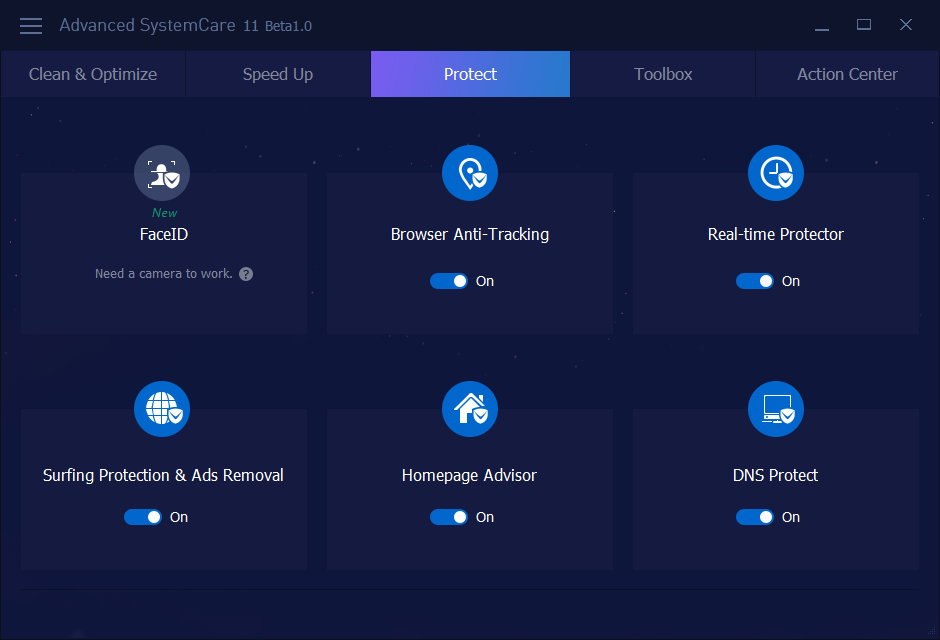Disable the Browser Anti-Tracking toggle
Screen dimensions: 940x640
pyautogui.click(x=449, y=281)
